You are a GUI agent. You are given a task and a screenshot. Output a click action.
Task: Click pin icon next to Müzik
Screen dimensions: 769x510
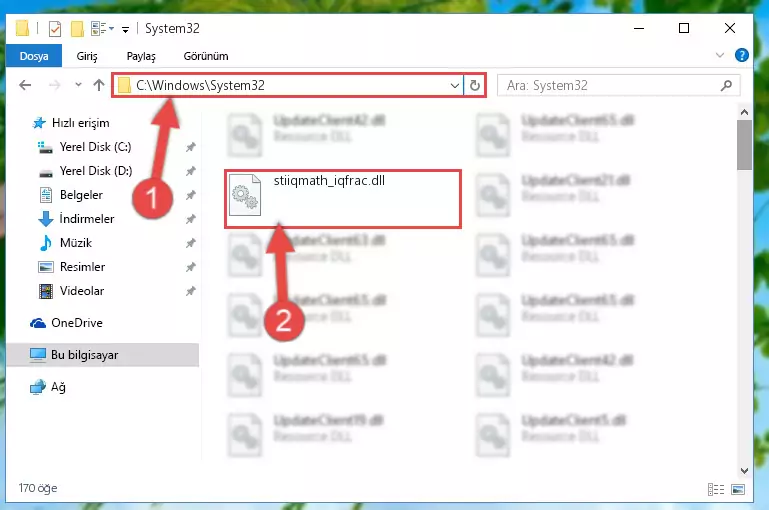pyautogui.click(x=190, y=243)
